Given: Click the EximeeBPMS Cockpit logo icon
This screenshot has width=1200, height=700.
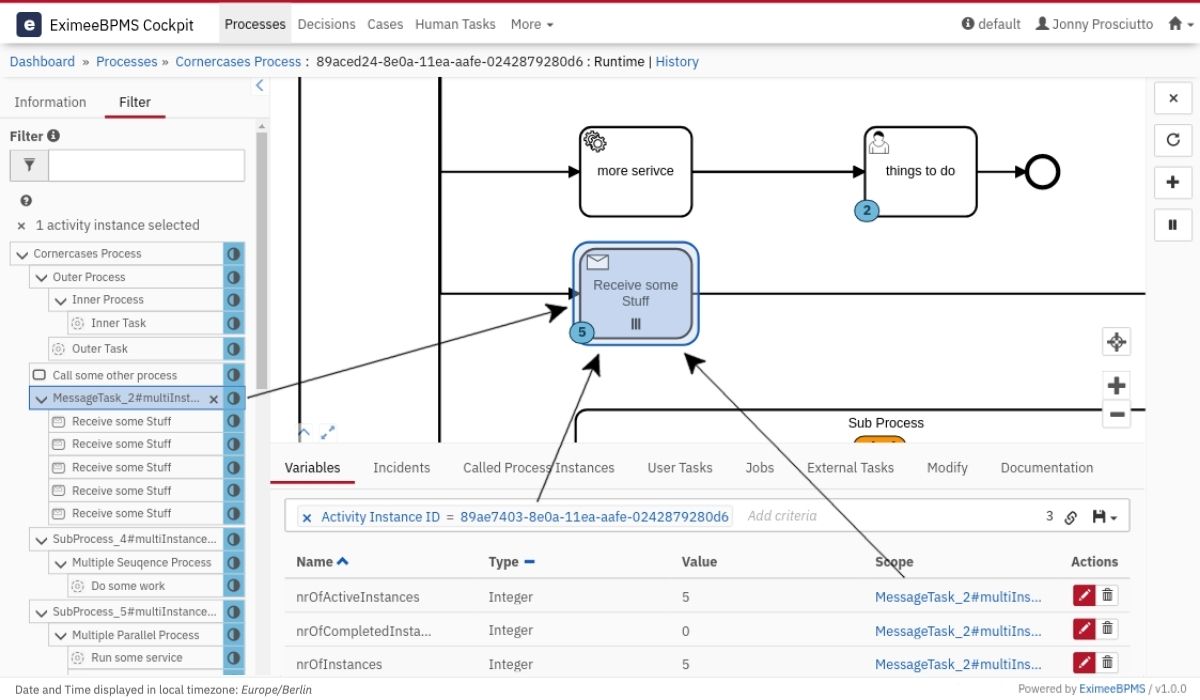Looking at the screenshot, I should [29, 24].
